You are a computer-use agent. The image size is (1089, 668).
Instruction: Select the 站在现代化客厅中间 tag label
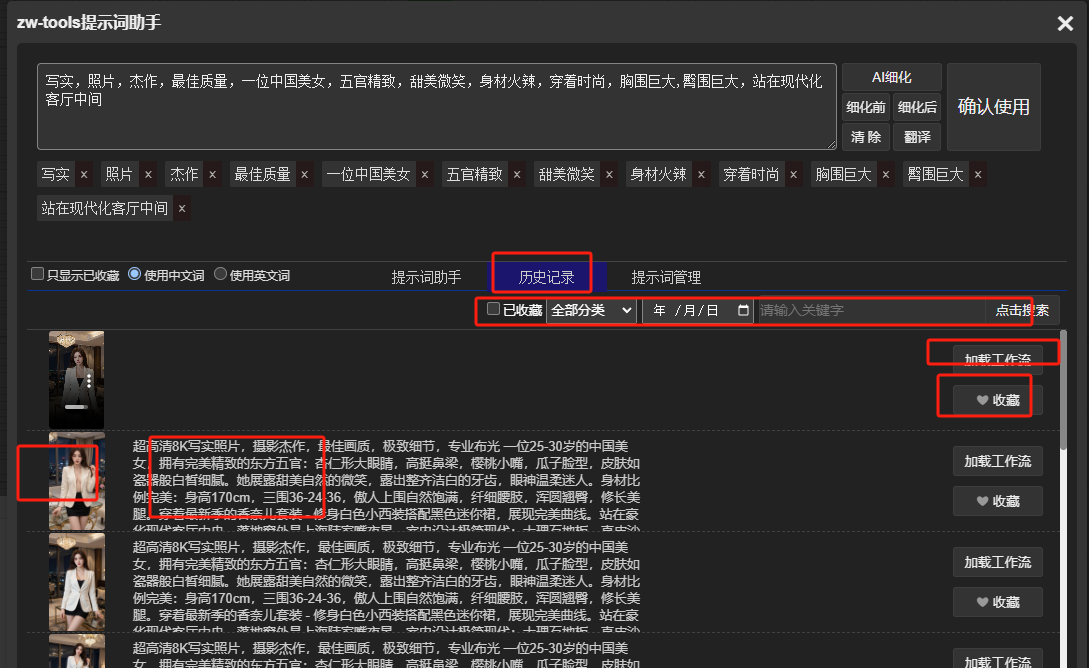pos(104,208)
